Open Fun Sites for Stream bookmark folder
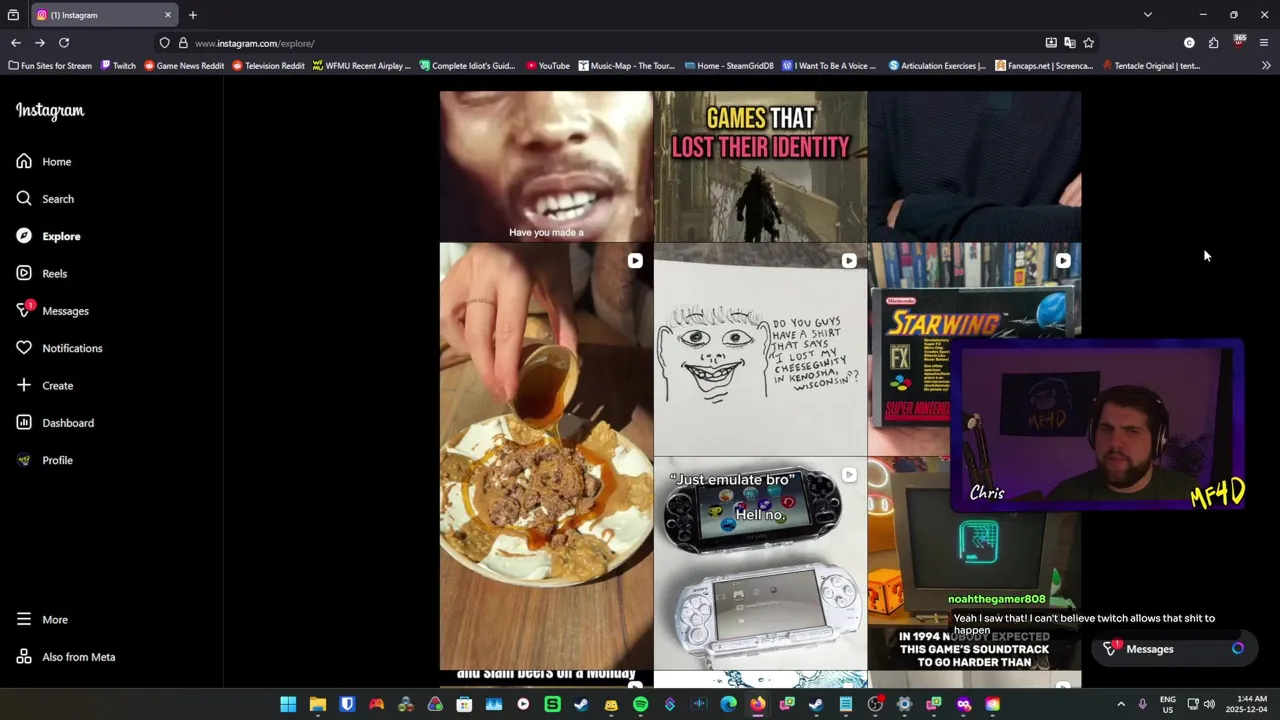This screenshot has width=1280, height=720. [x=50, y=66]
